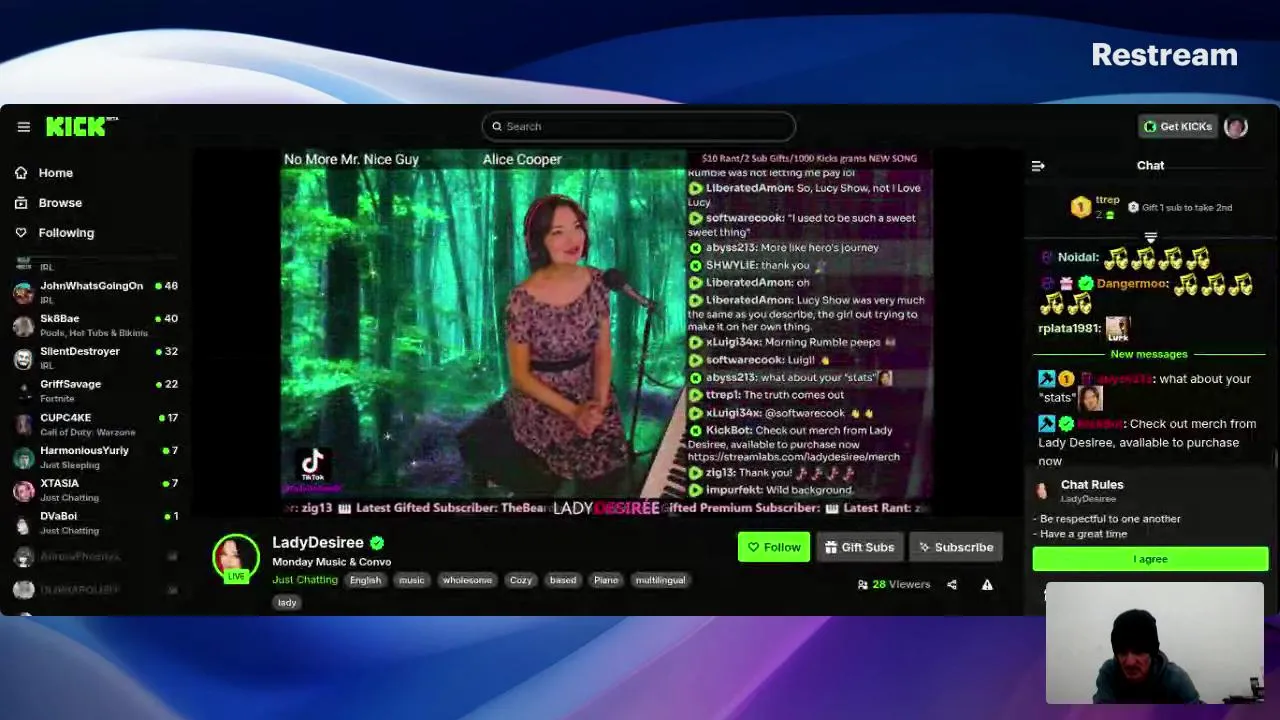Click the Chat header title
This screenshot has height=720, width=1280.
click(x=1150, y=166)
